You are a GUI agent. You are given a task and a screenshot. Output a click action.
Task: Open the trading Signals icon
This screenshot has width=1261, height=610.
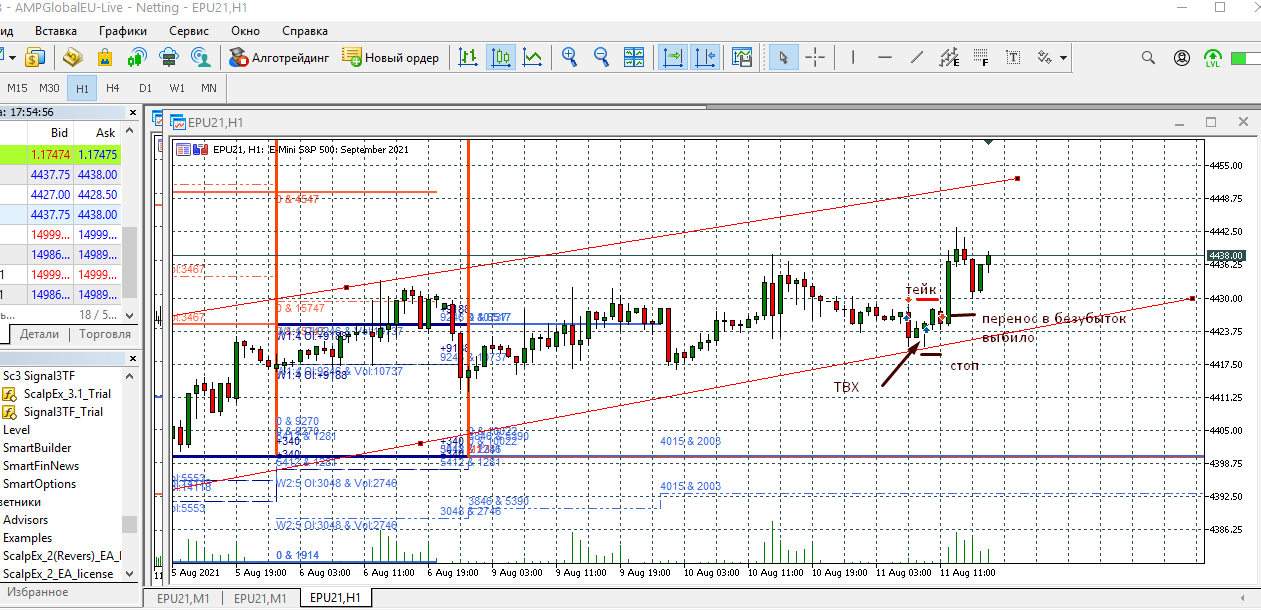pos(136,57)
